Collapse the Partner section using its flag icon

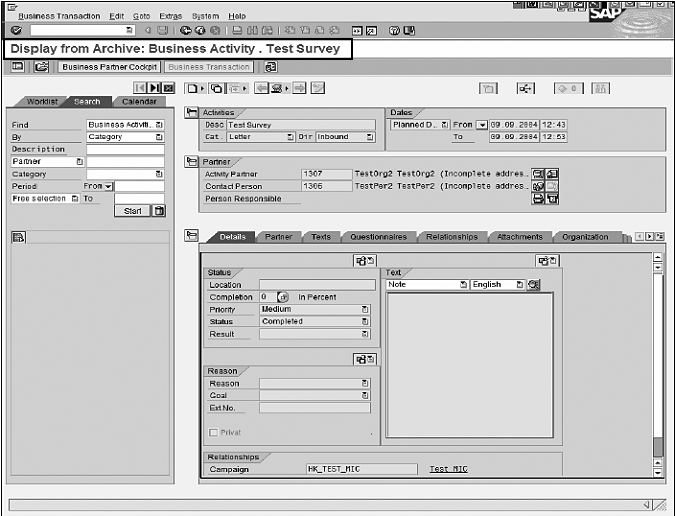pos(192,161)
